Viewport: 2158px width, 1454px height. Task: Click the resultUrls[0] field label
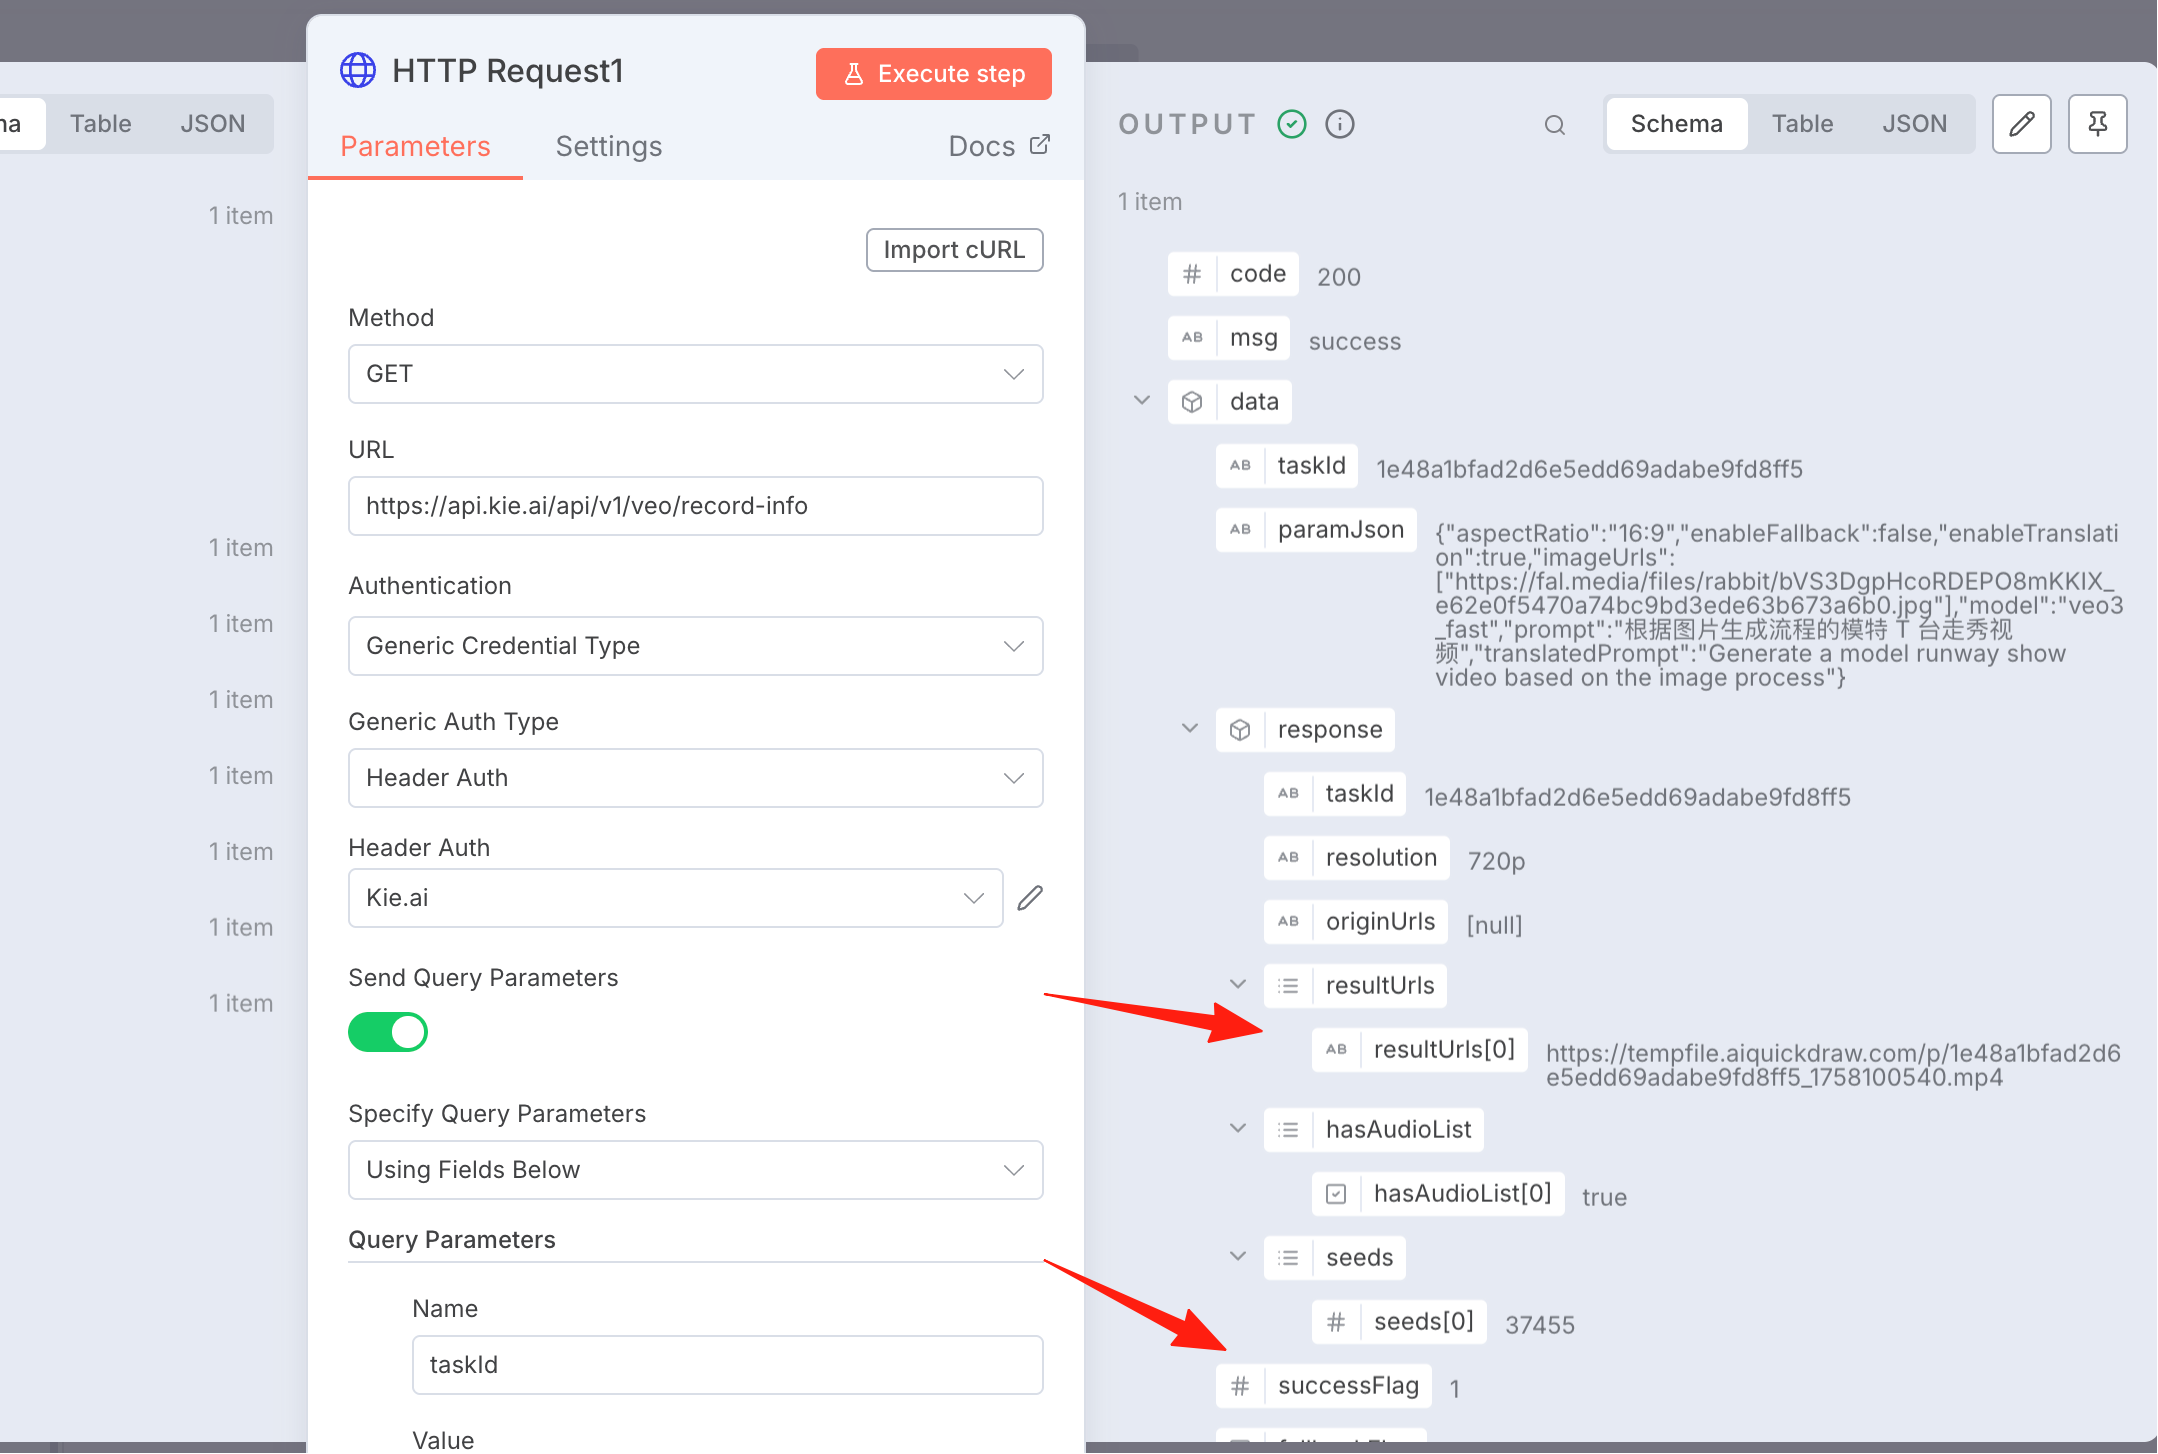1444,1050
